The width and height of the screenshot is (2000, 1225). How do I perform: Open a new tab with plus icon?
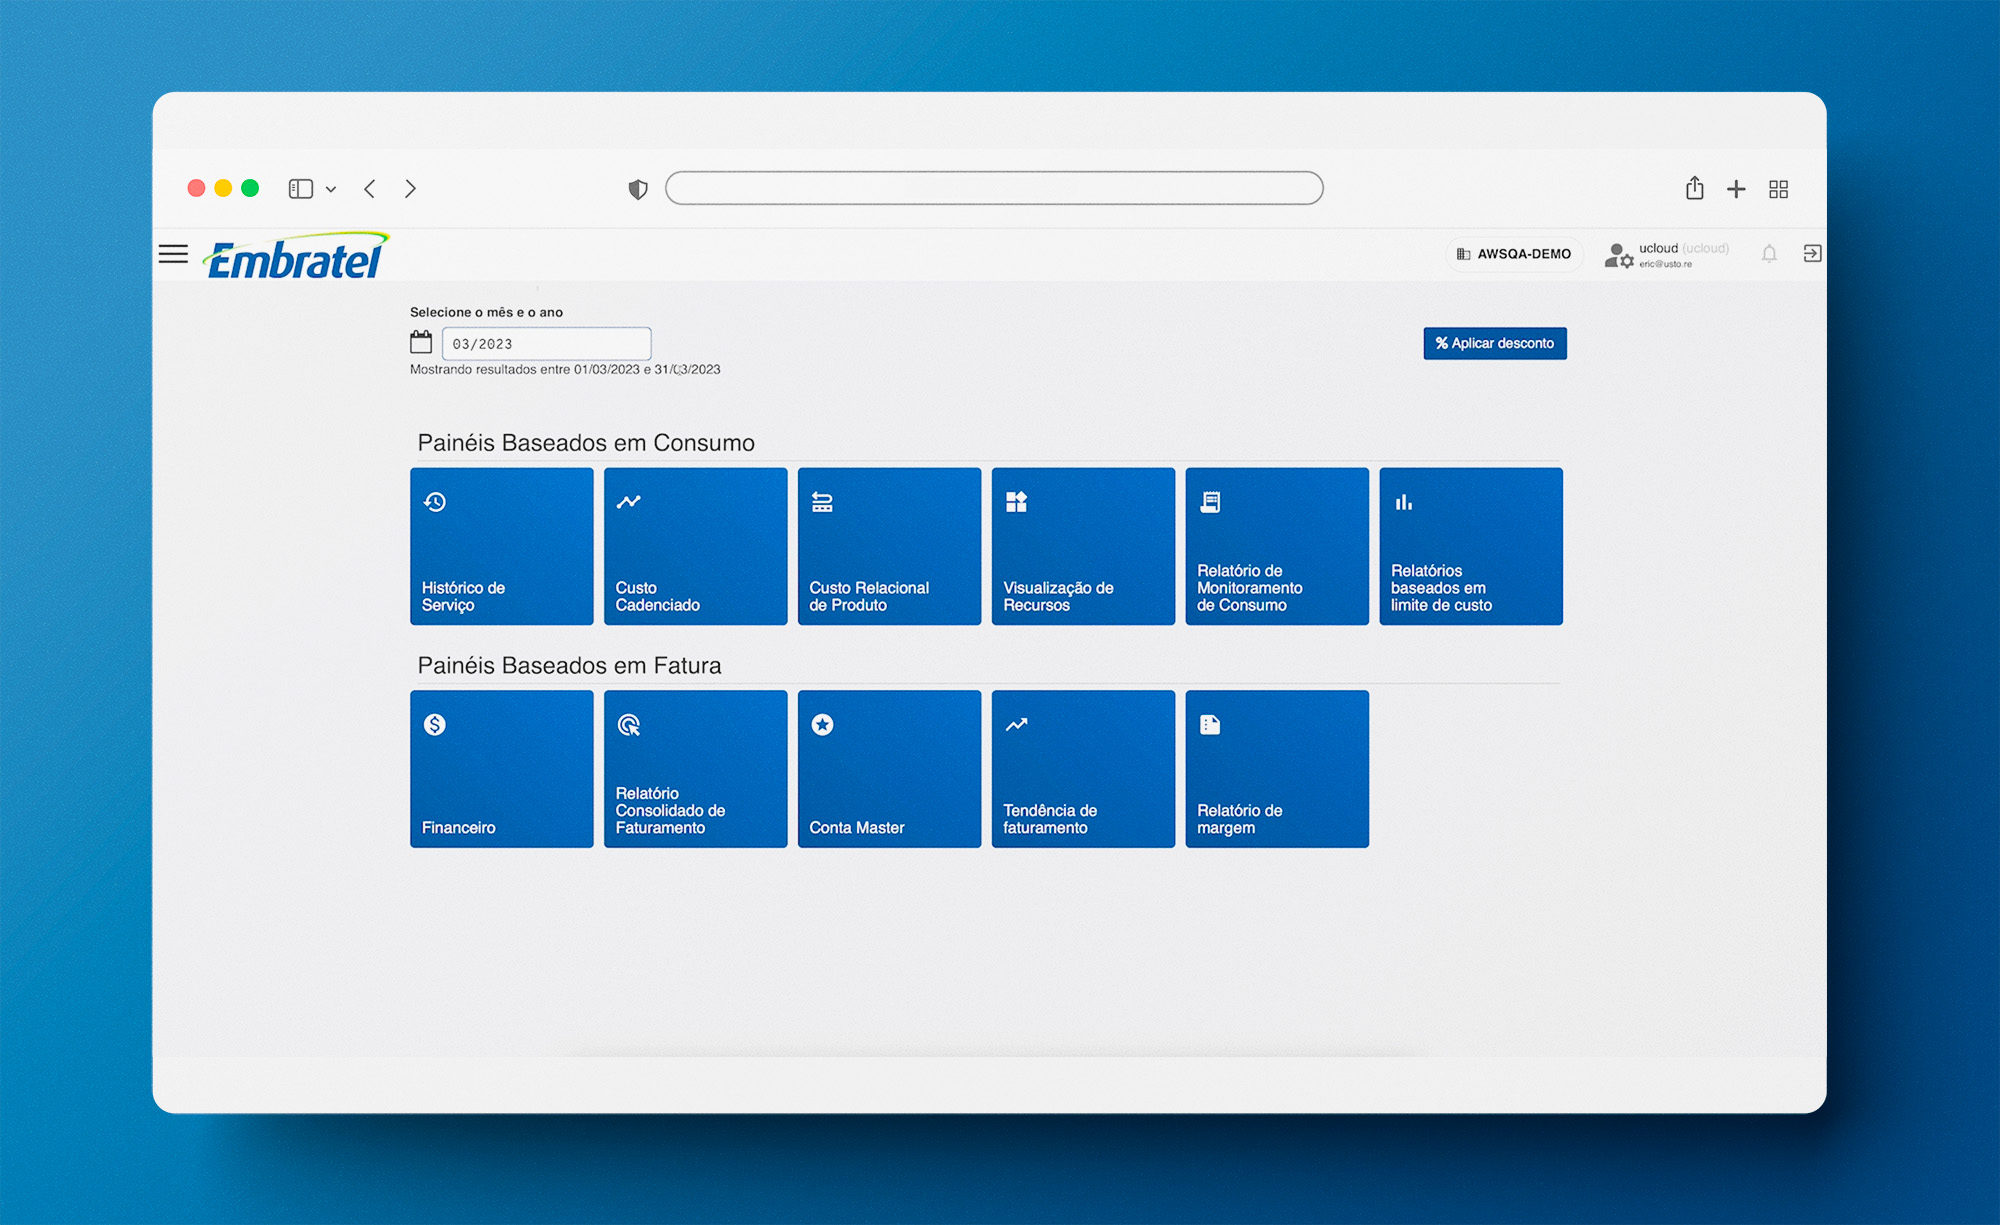point(1736,189)
